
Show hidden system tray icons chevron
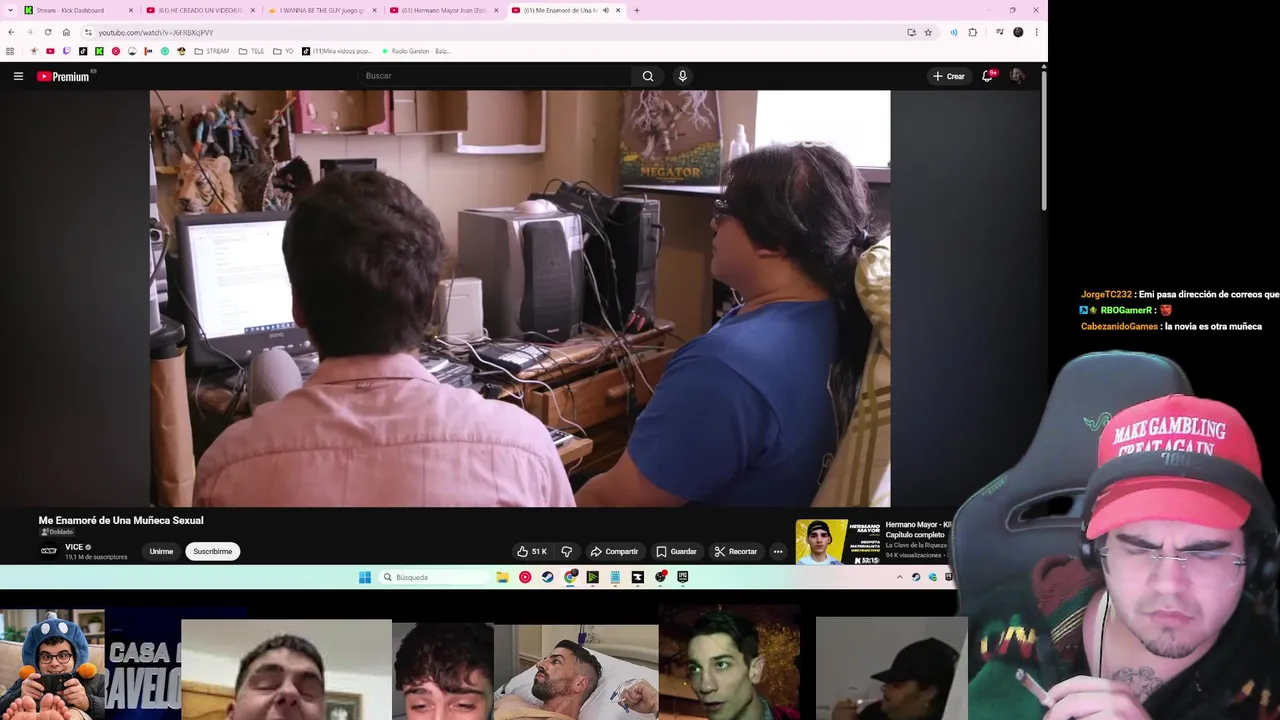pyautogui.click(x=899, y=577)
